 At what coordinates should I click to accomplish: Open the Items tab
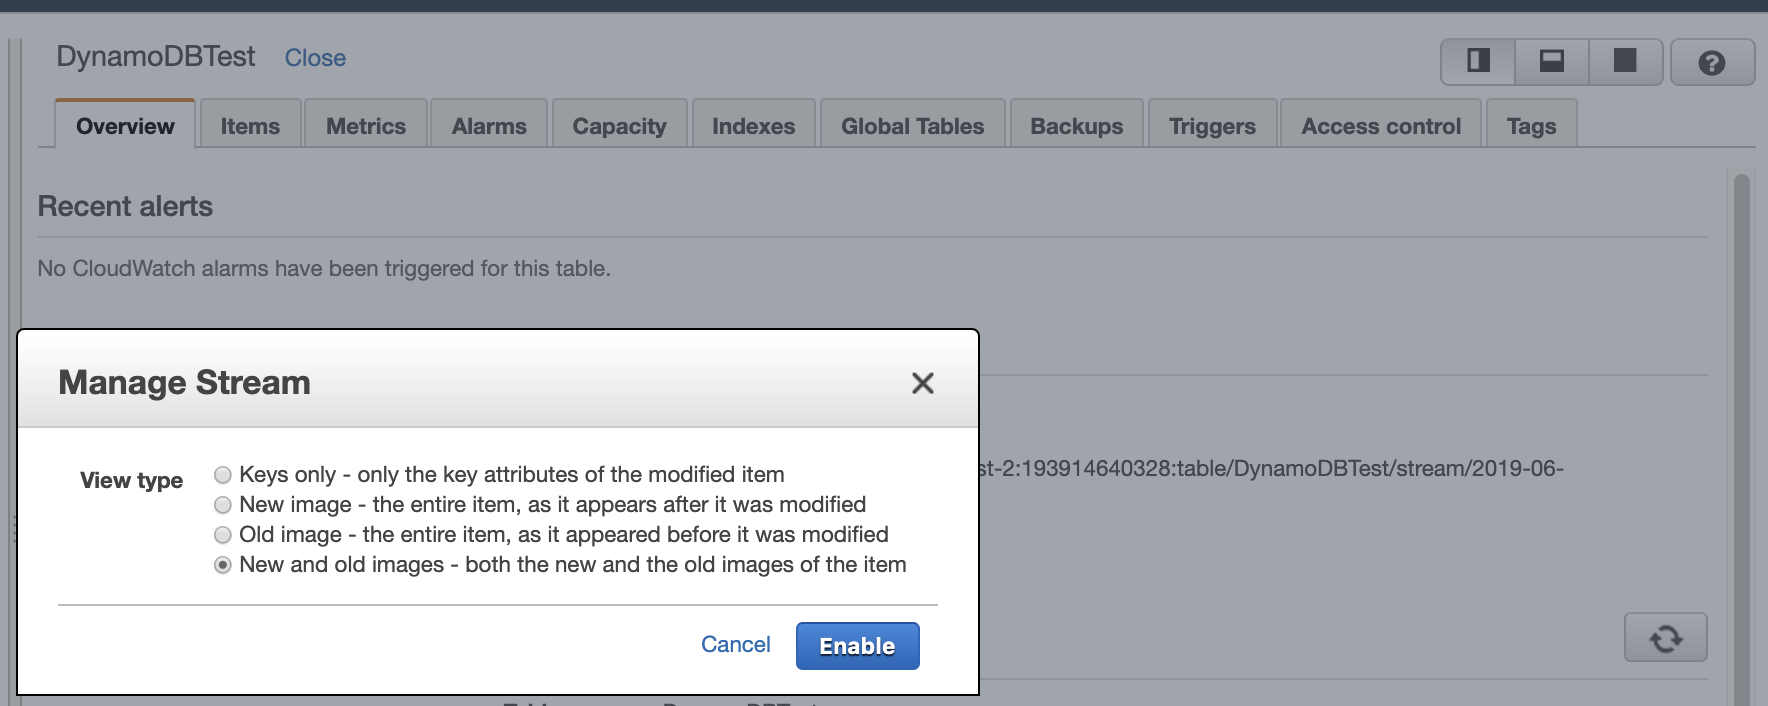click(250, 126)
